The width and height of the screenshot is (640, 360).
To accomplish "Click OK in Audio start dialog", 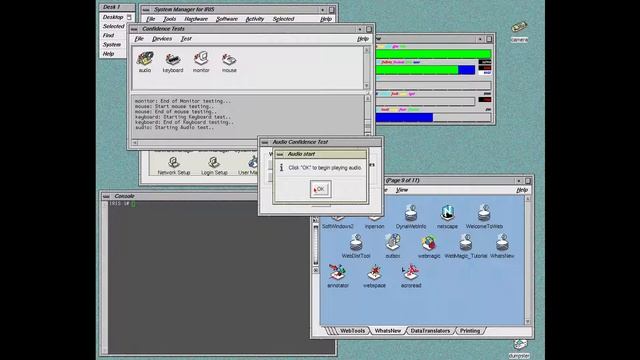I will (320, 189).
